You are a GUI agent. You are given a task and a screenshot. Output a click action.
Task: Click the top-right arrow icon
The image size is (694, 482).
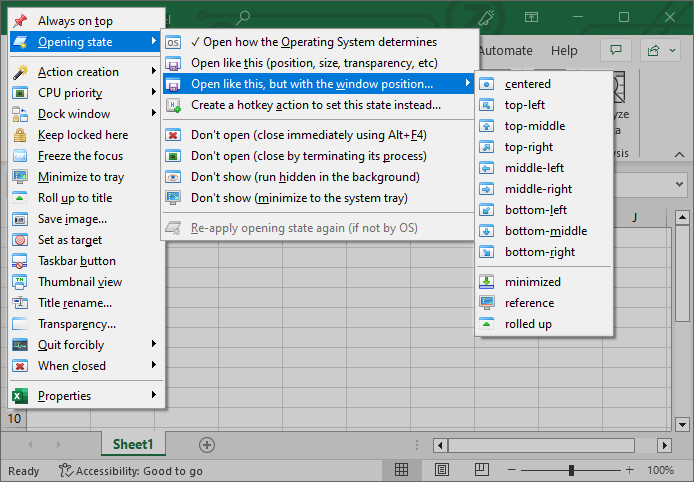coord(486,147)
